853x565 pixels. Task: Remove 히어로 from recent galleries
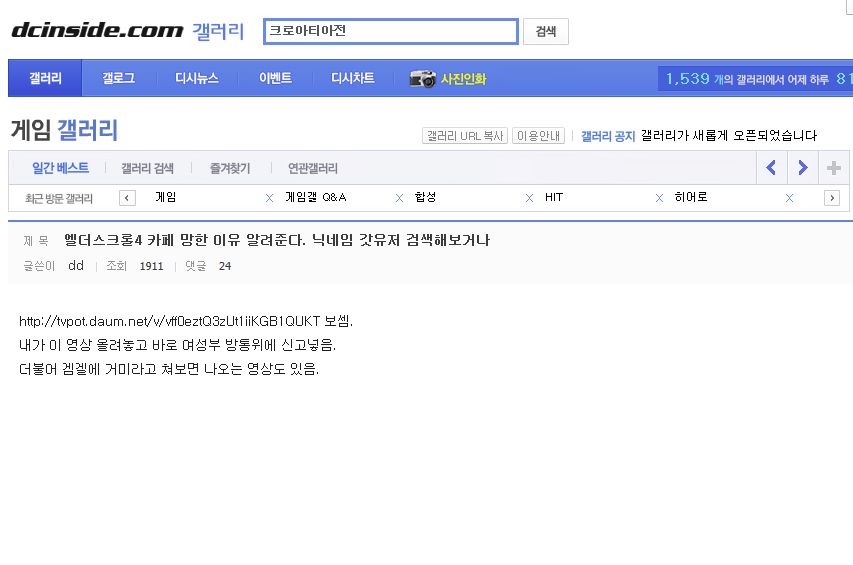click(789, 198)
